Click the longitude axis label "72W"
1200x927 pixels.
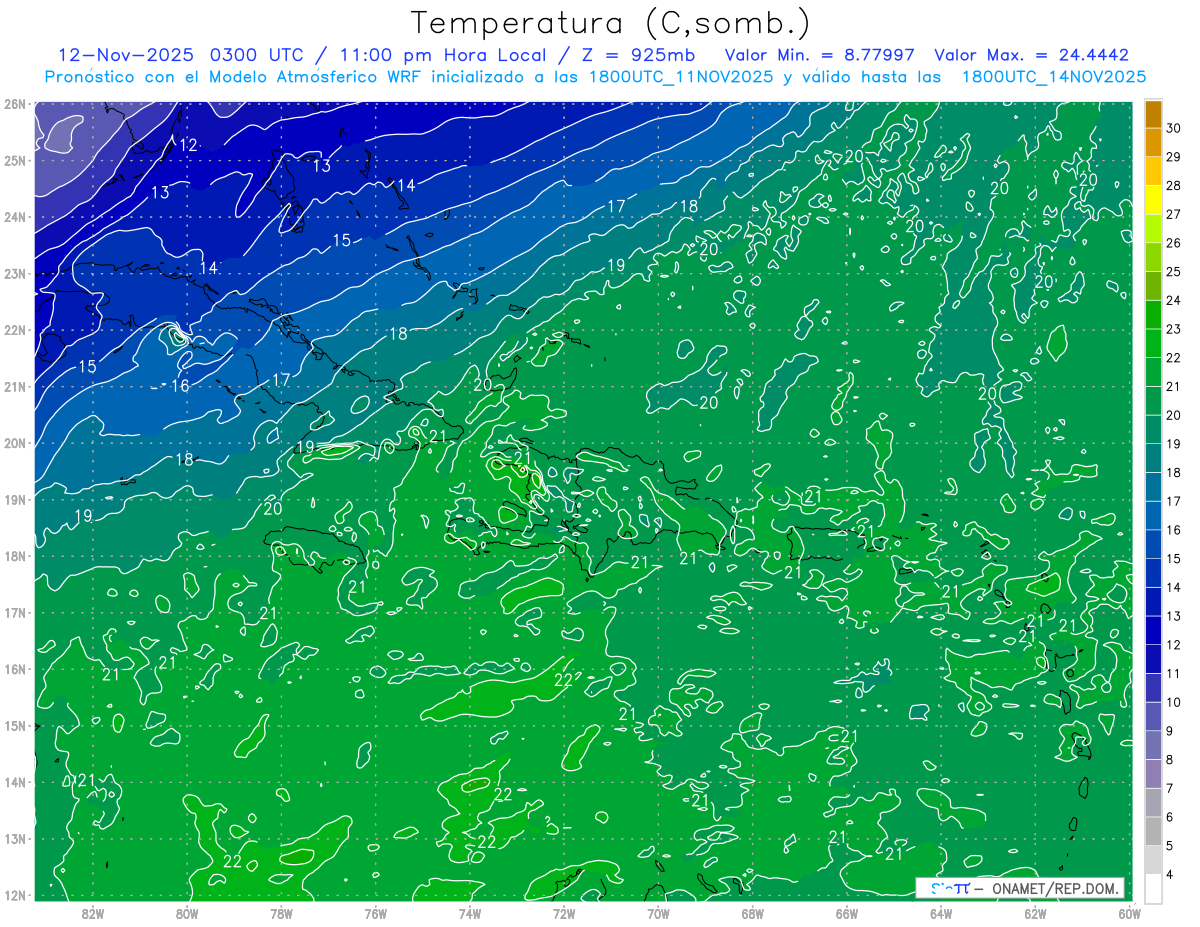564,913
